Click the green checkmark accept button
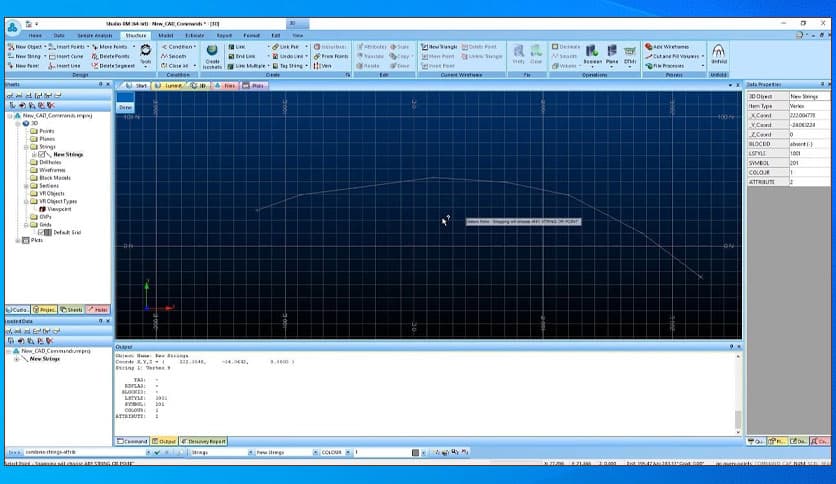 157,453
